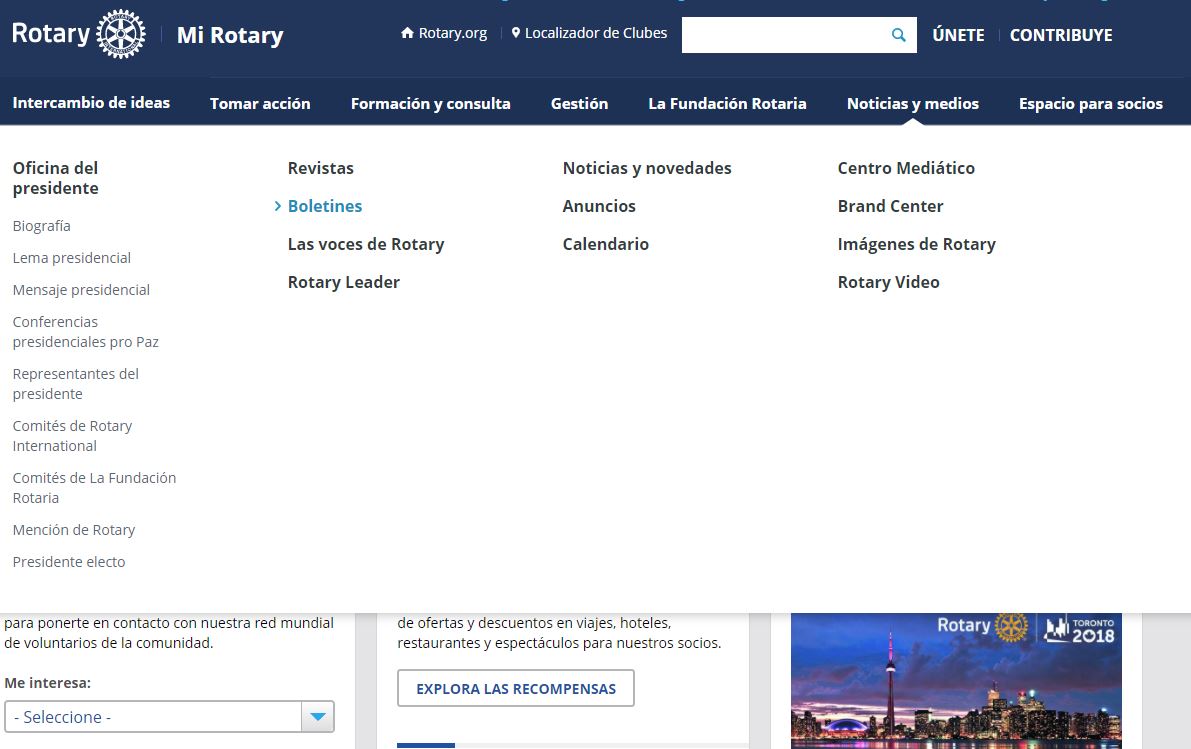The image size is (1191, 749).
Task: Click the search magnifier icon
Action: [x=899, y=35]
